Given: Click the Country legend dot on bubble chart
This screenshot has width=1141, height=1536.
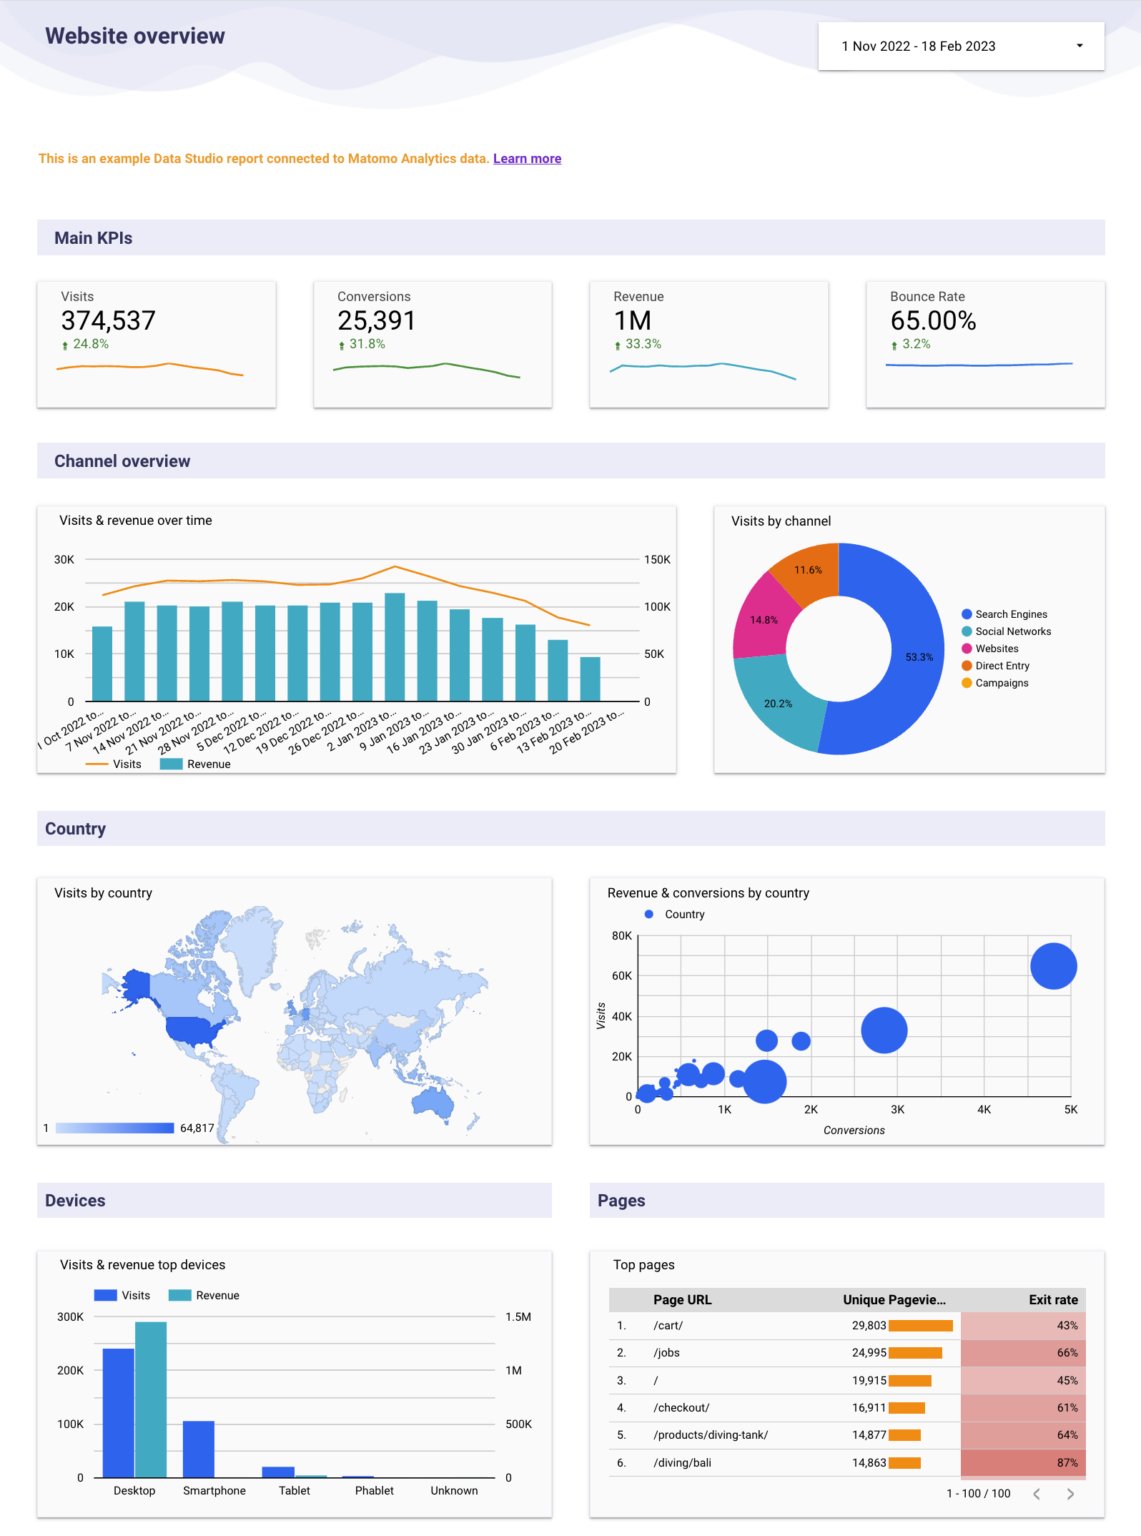Looking at the screenshot, I should point(649,914).
